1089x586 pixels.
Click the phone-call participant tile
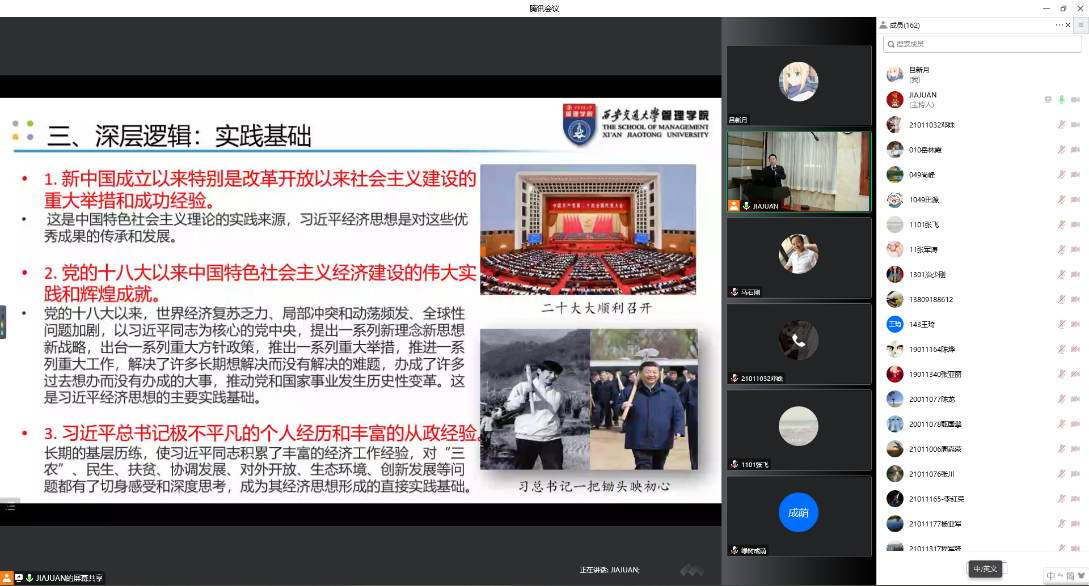797,341
